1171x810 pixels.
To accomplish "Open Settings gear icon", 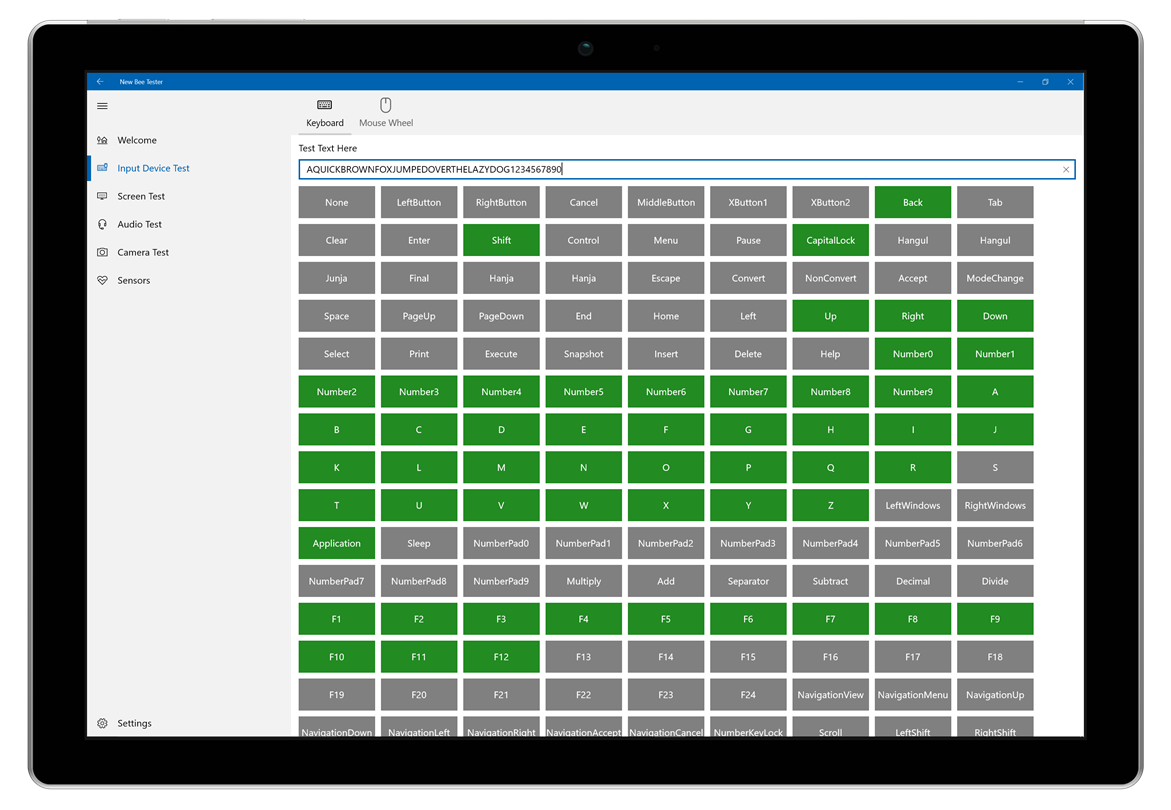I will click(x=102, y=723).
